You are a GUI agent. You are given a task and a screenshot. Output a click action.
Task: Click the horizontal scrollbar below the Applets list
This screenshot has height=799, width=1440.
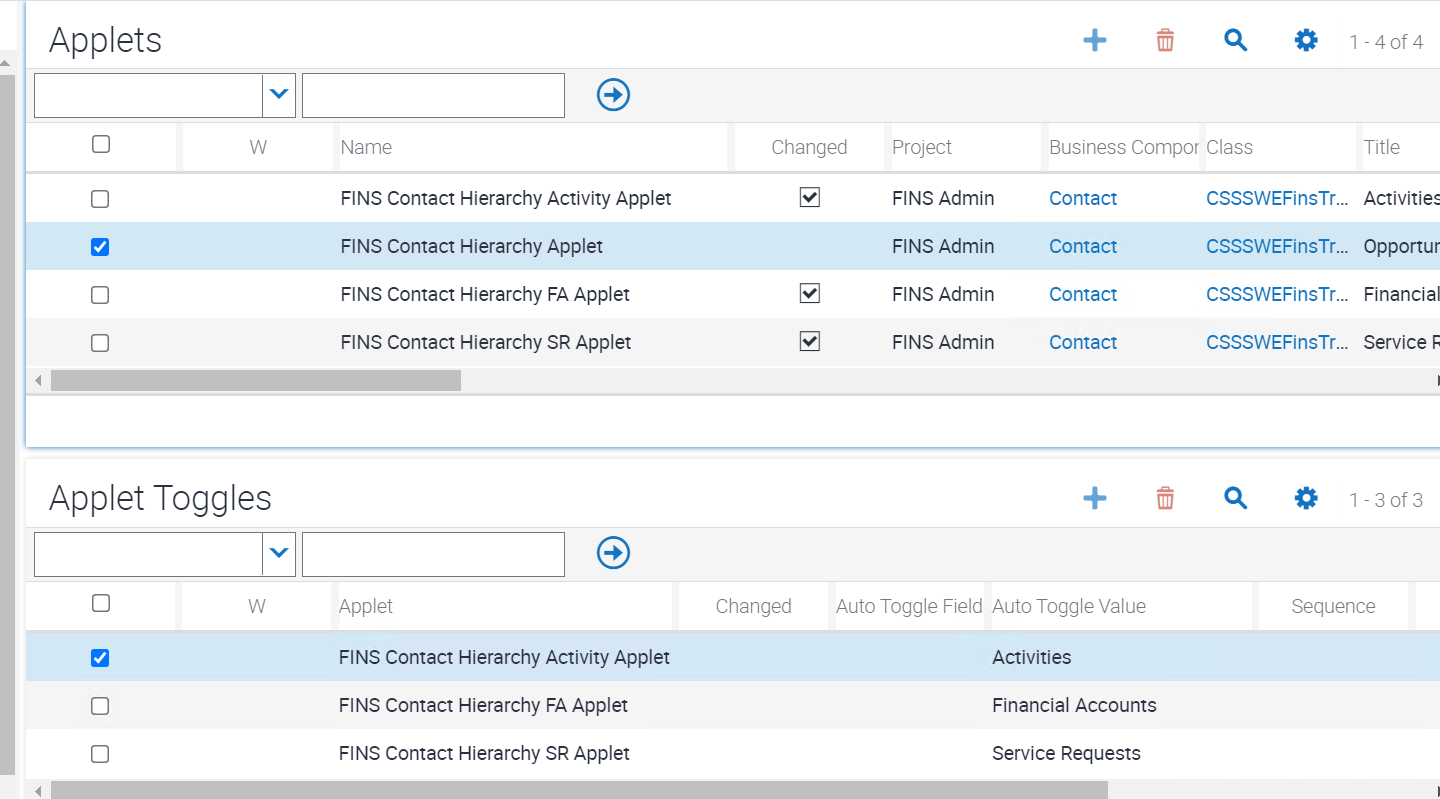coord(255,380)
